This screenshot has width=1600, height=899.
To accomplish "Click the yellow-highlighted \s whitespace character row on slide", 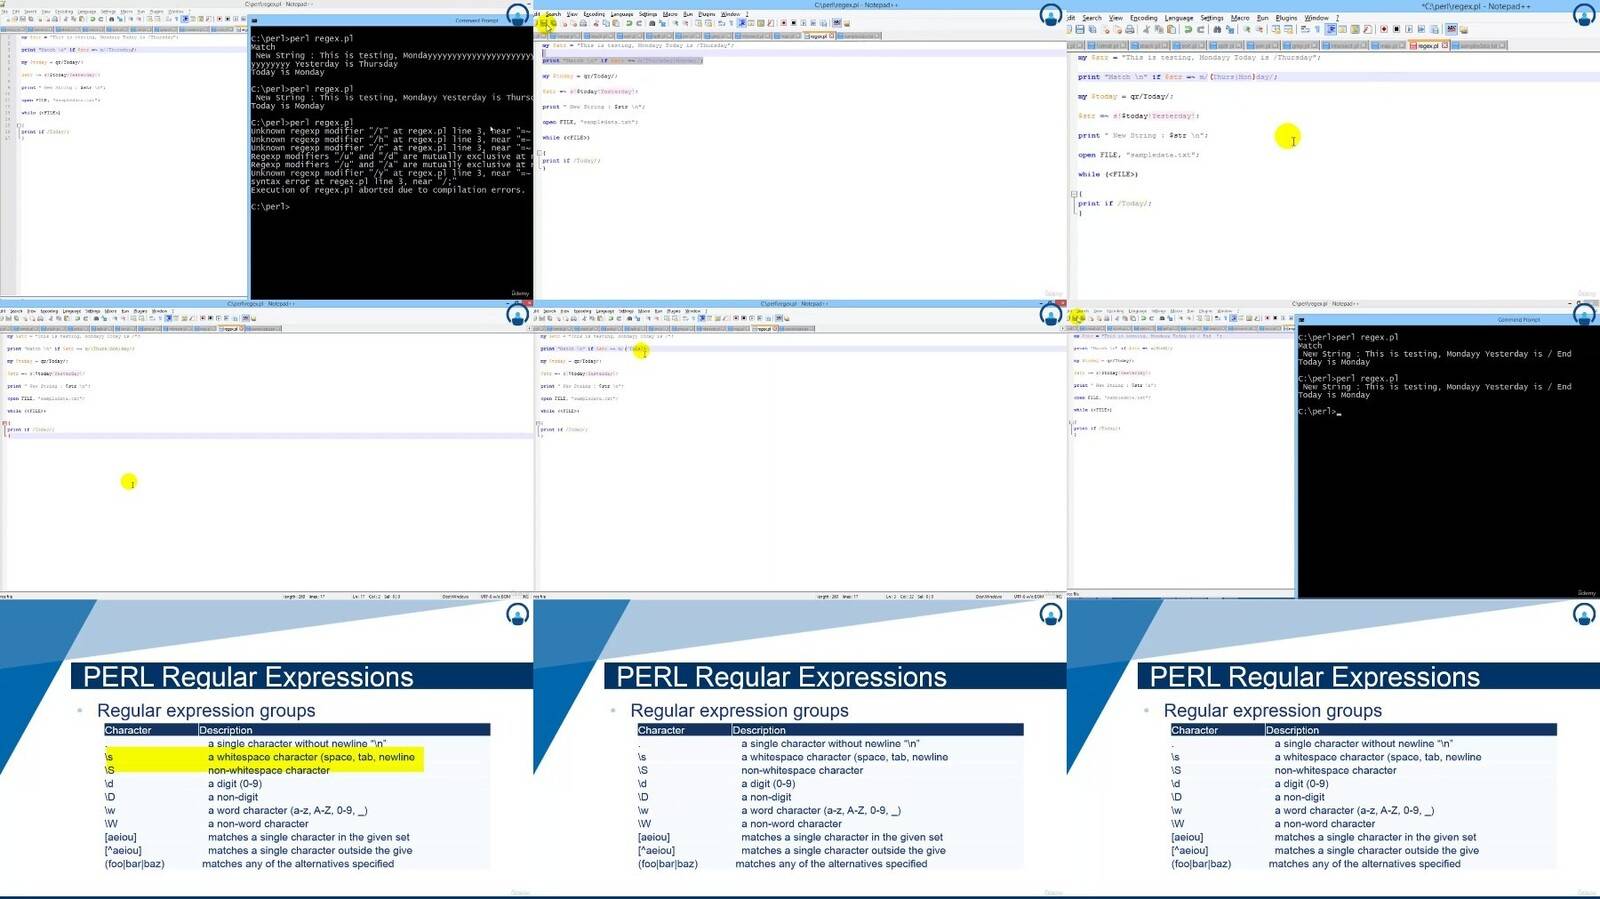I will [x=263, y=757].
